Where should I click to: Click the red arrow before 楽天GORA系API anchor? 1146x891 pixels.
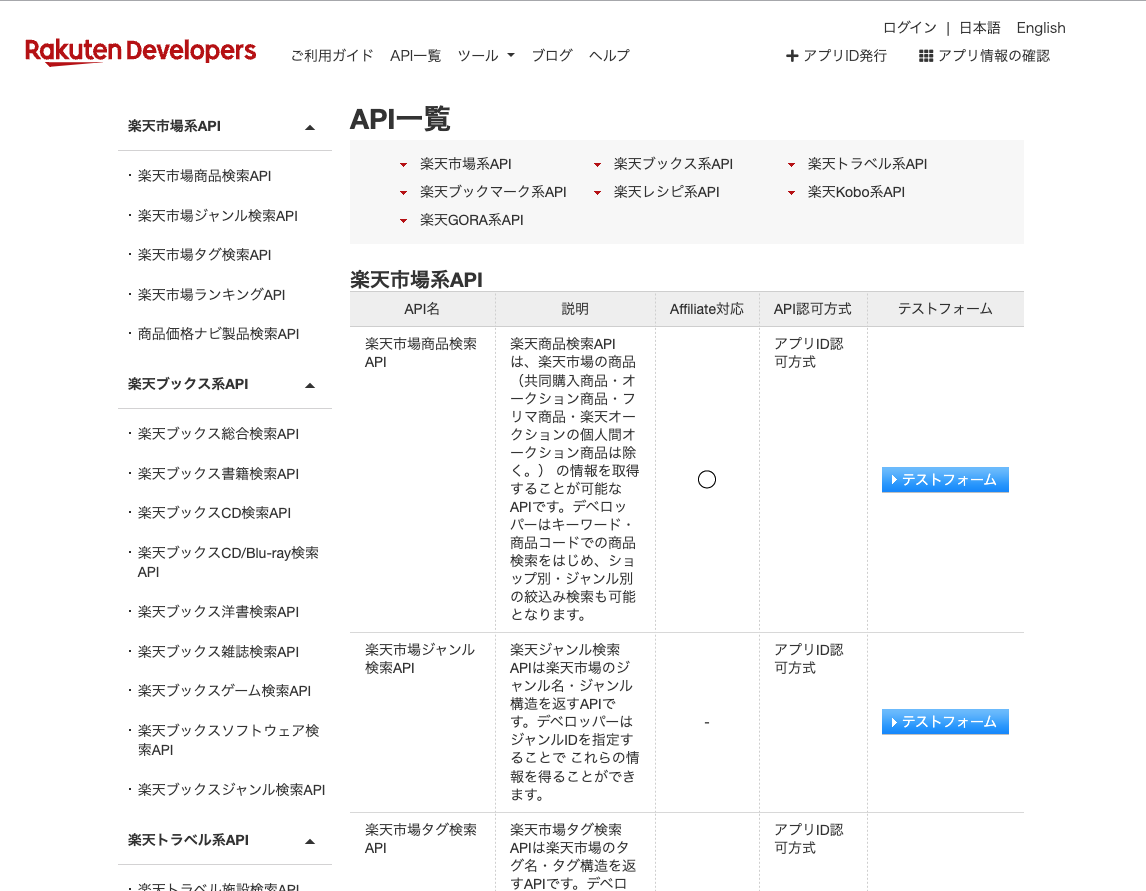[403, 221]
